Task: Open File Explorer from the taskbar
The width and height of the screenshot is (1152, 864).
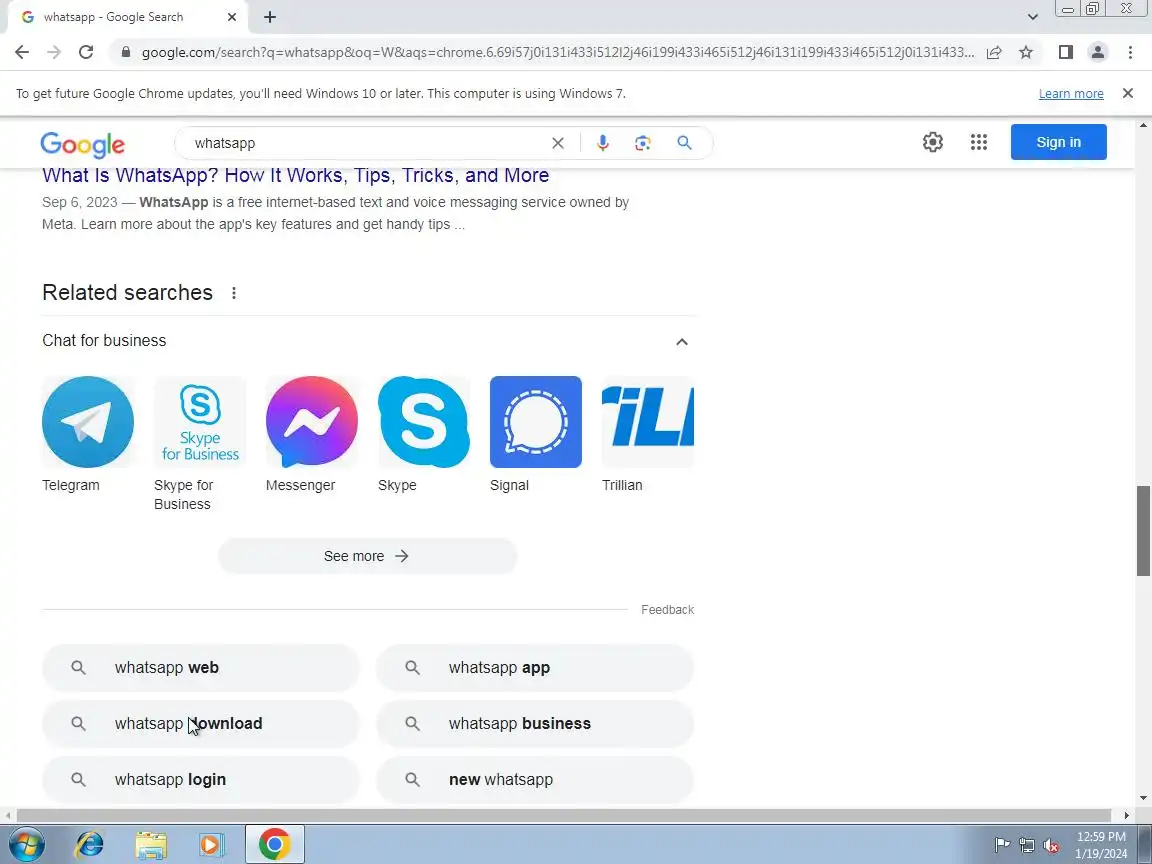Action: point(151,845)
